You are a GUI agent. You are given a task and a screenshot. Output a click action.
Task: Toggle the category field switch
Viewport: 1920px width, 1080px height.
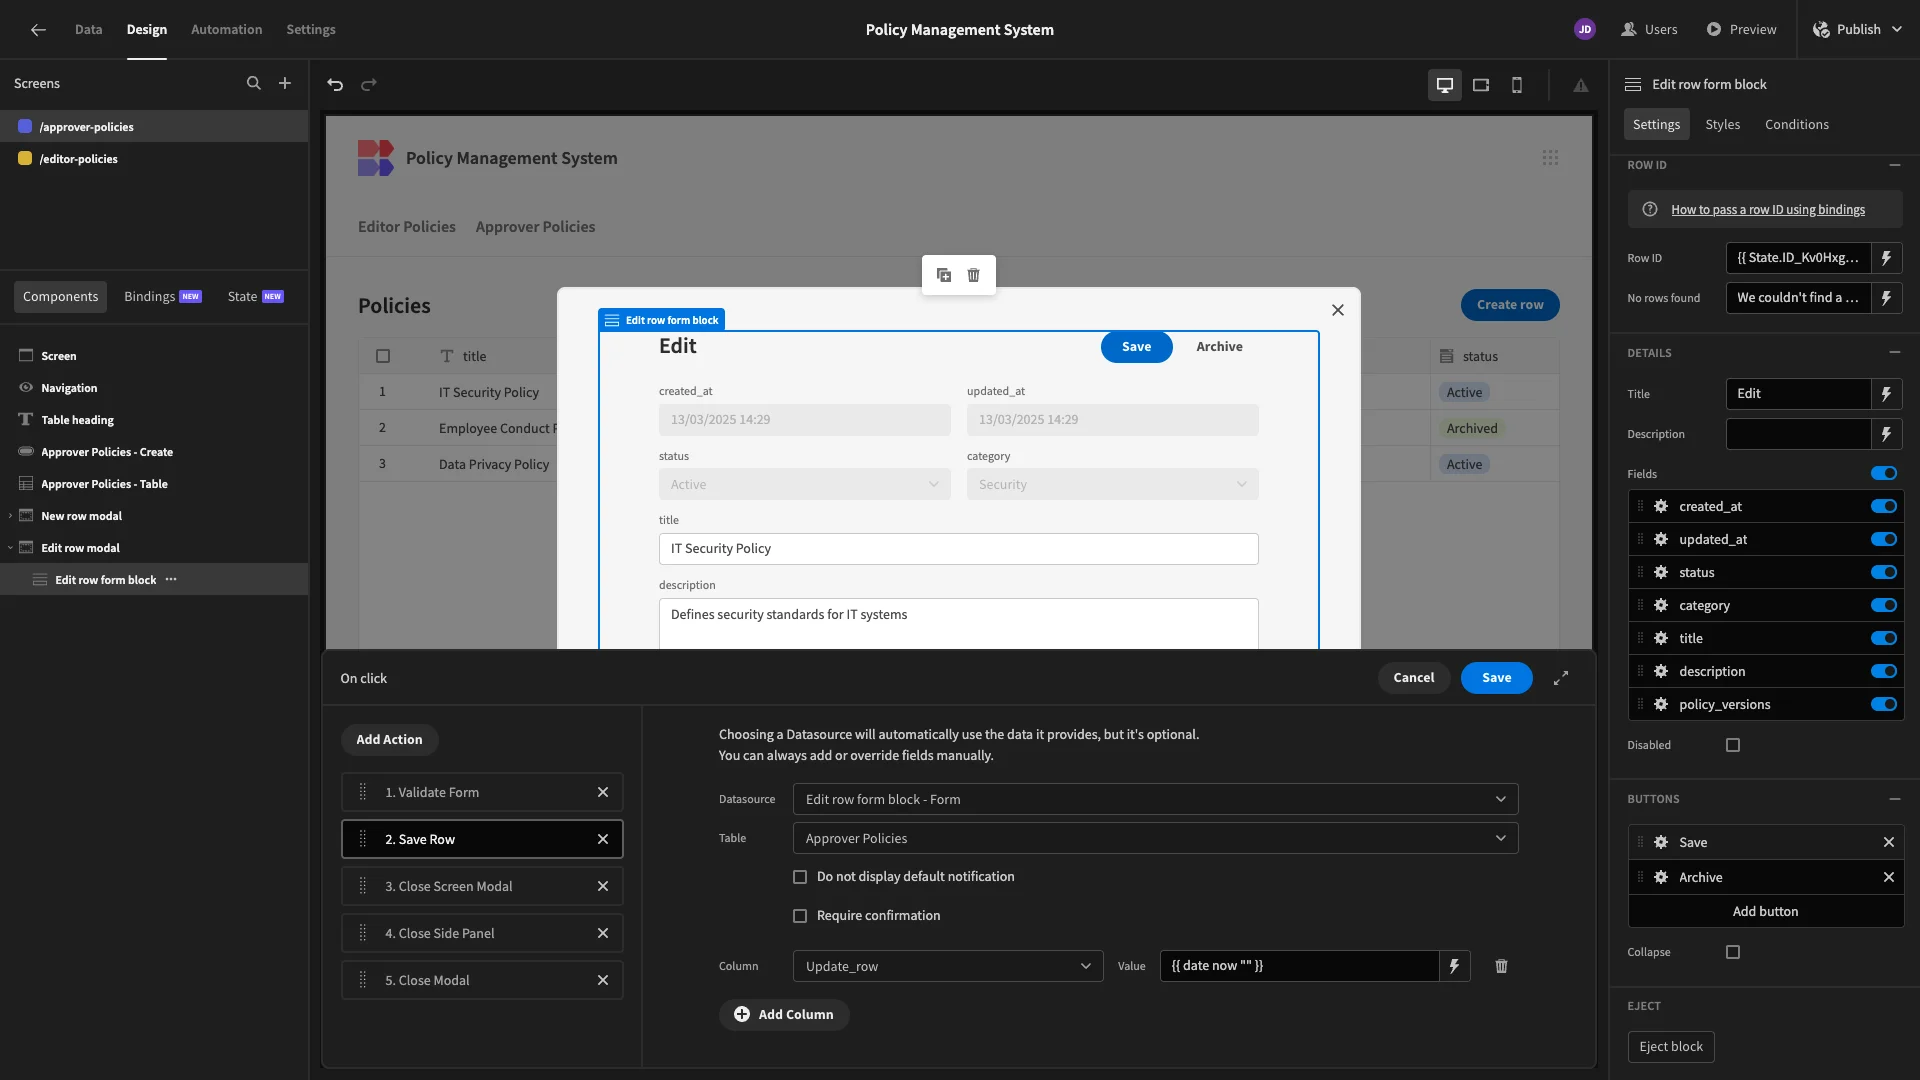(x=1884, y=605)
